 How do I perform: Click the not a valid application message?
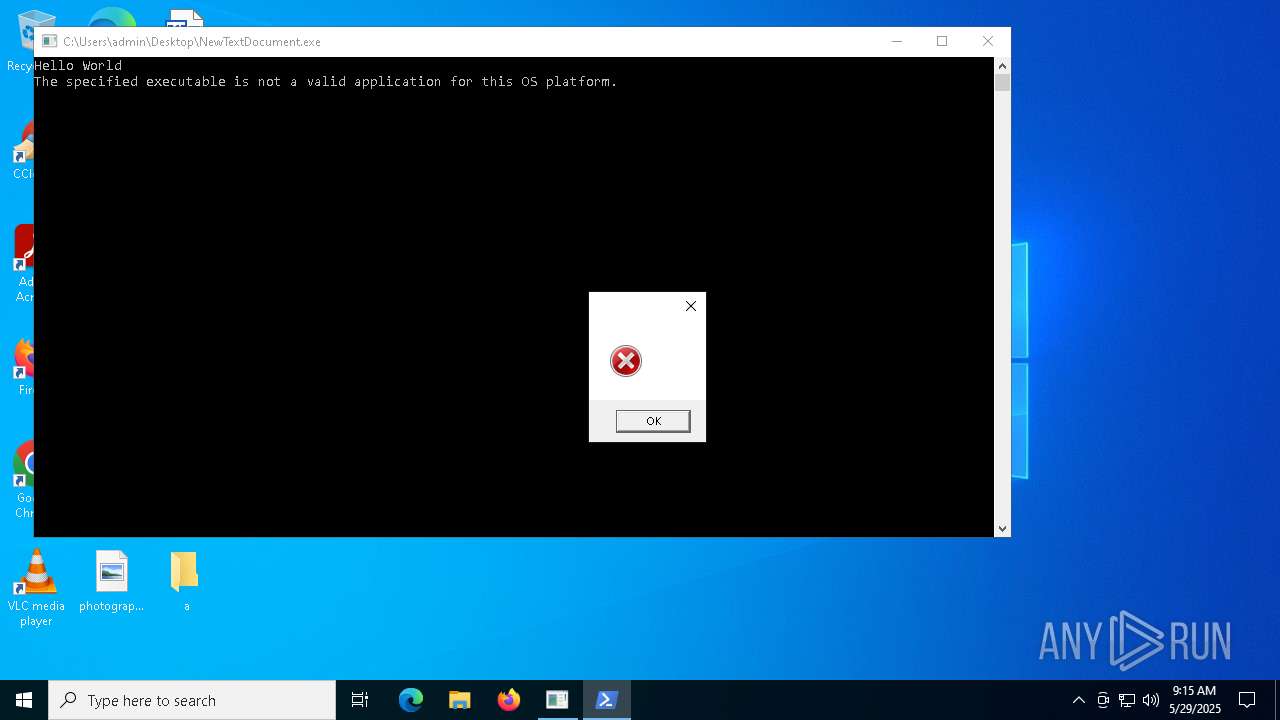pyautogui.click(x=326, y=82)
